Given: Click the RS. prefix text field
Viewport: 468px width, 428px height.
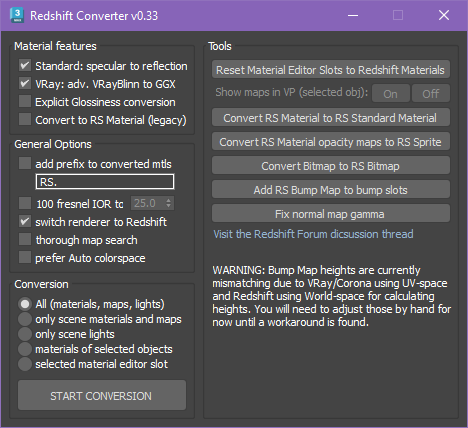Looking at the screenshot, I should (105, 182).
